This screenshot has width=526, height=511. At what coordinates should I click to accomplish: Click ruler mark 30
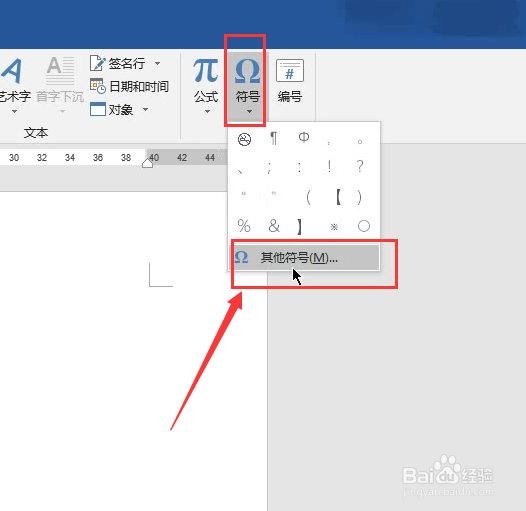click(x=14, y=157)
